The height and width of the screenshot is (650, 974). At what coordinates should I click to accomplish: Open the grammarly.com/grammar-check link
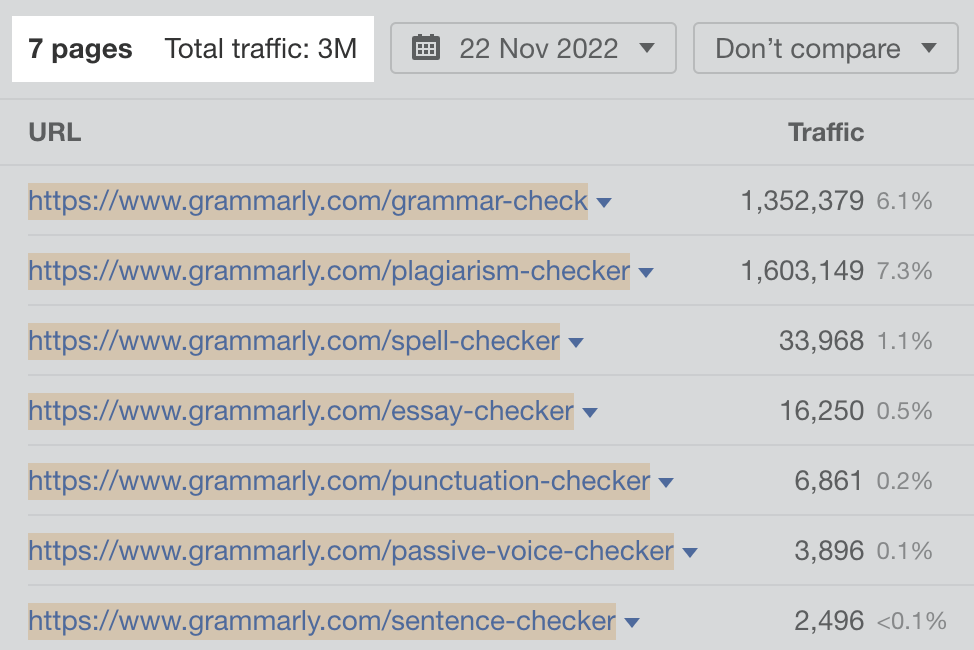pyautogui.click(x=305, y=201)
